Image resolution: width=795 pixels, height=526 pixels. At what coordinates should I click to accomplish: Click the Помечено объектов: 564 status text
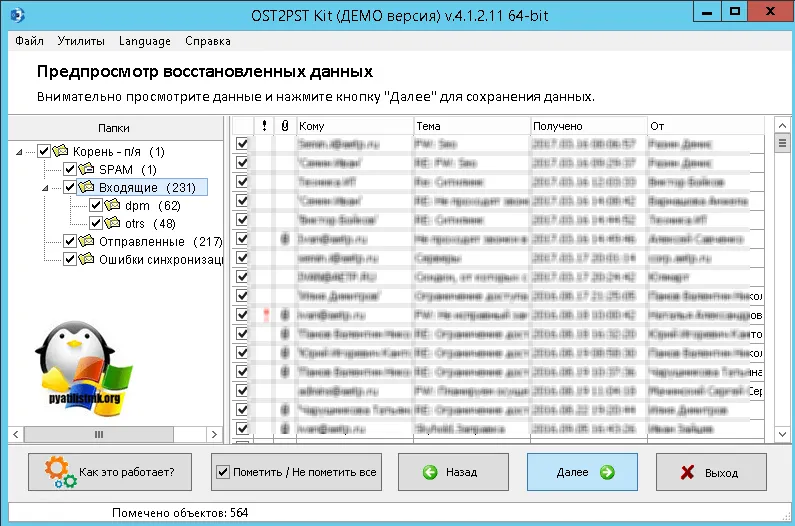click(x=180, y=513)
